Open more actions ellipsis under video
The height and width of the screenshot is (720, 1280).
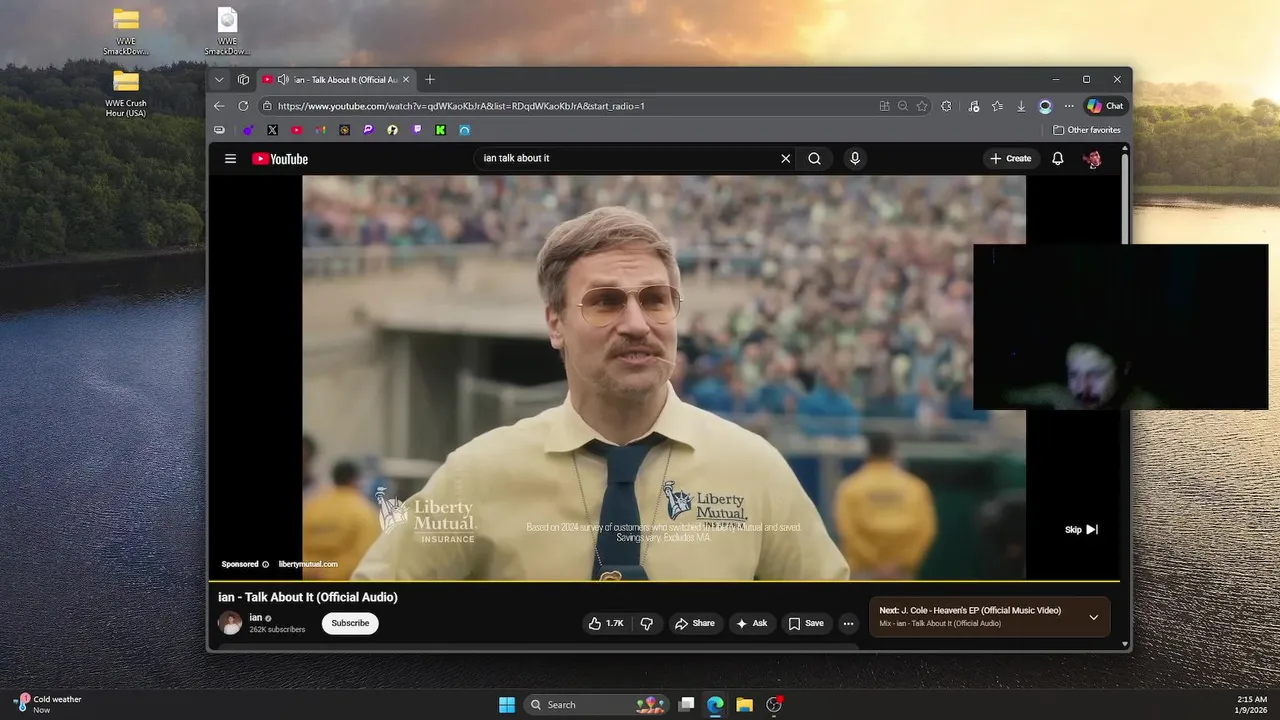(x=848, y=623)
